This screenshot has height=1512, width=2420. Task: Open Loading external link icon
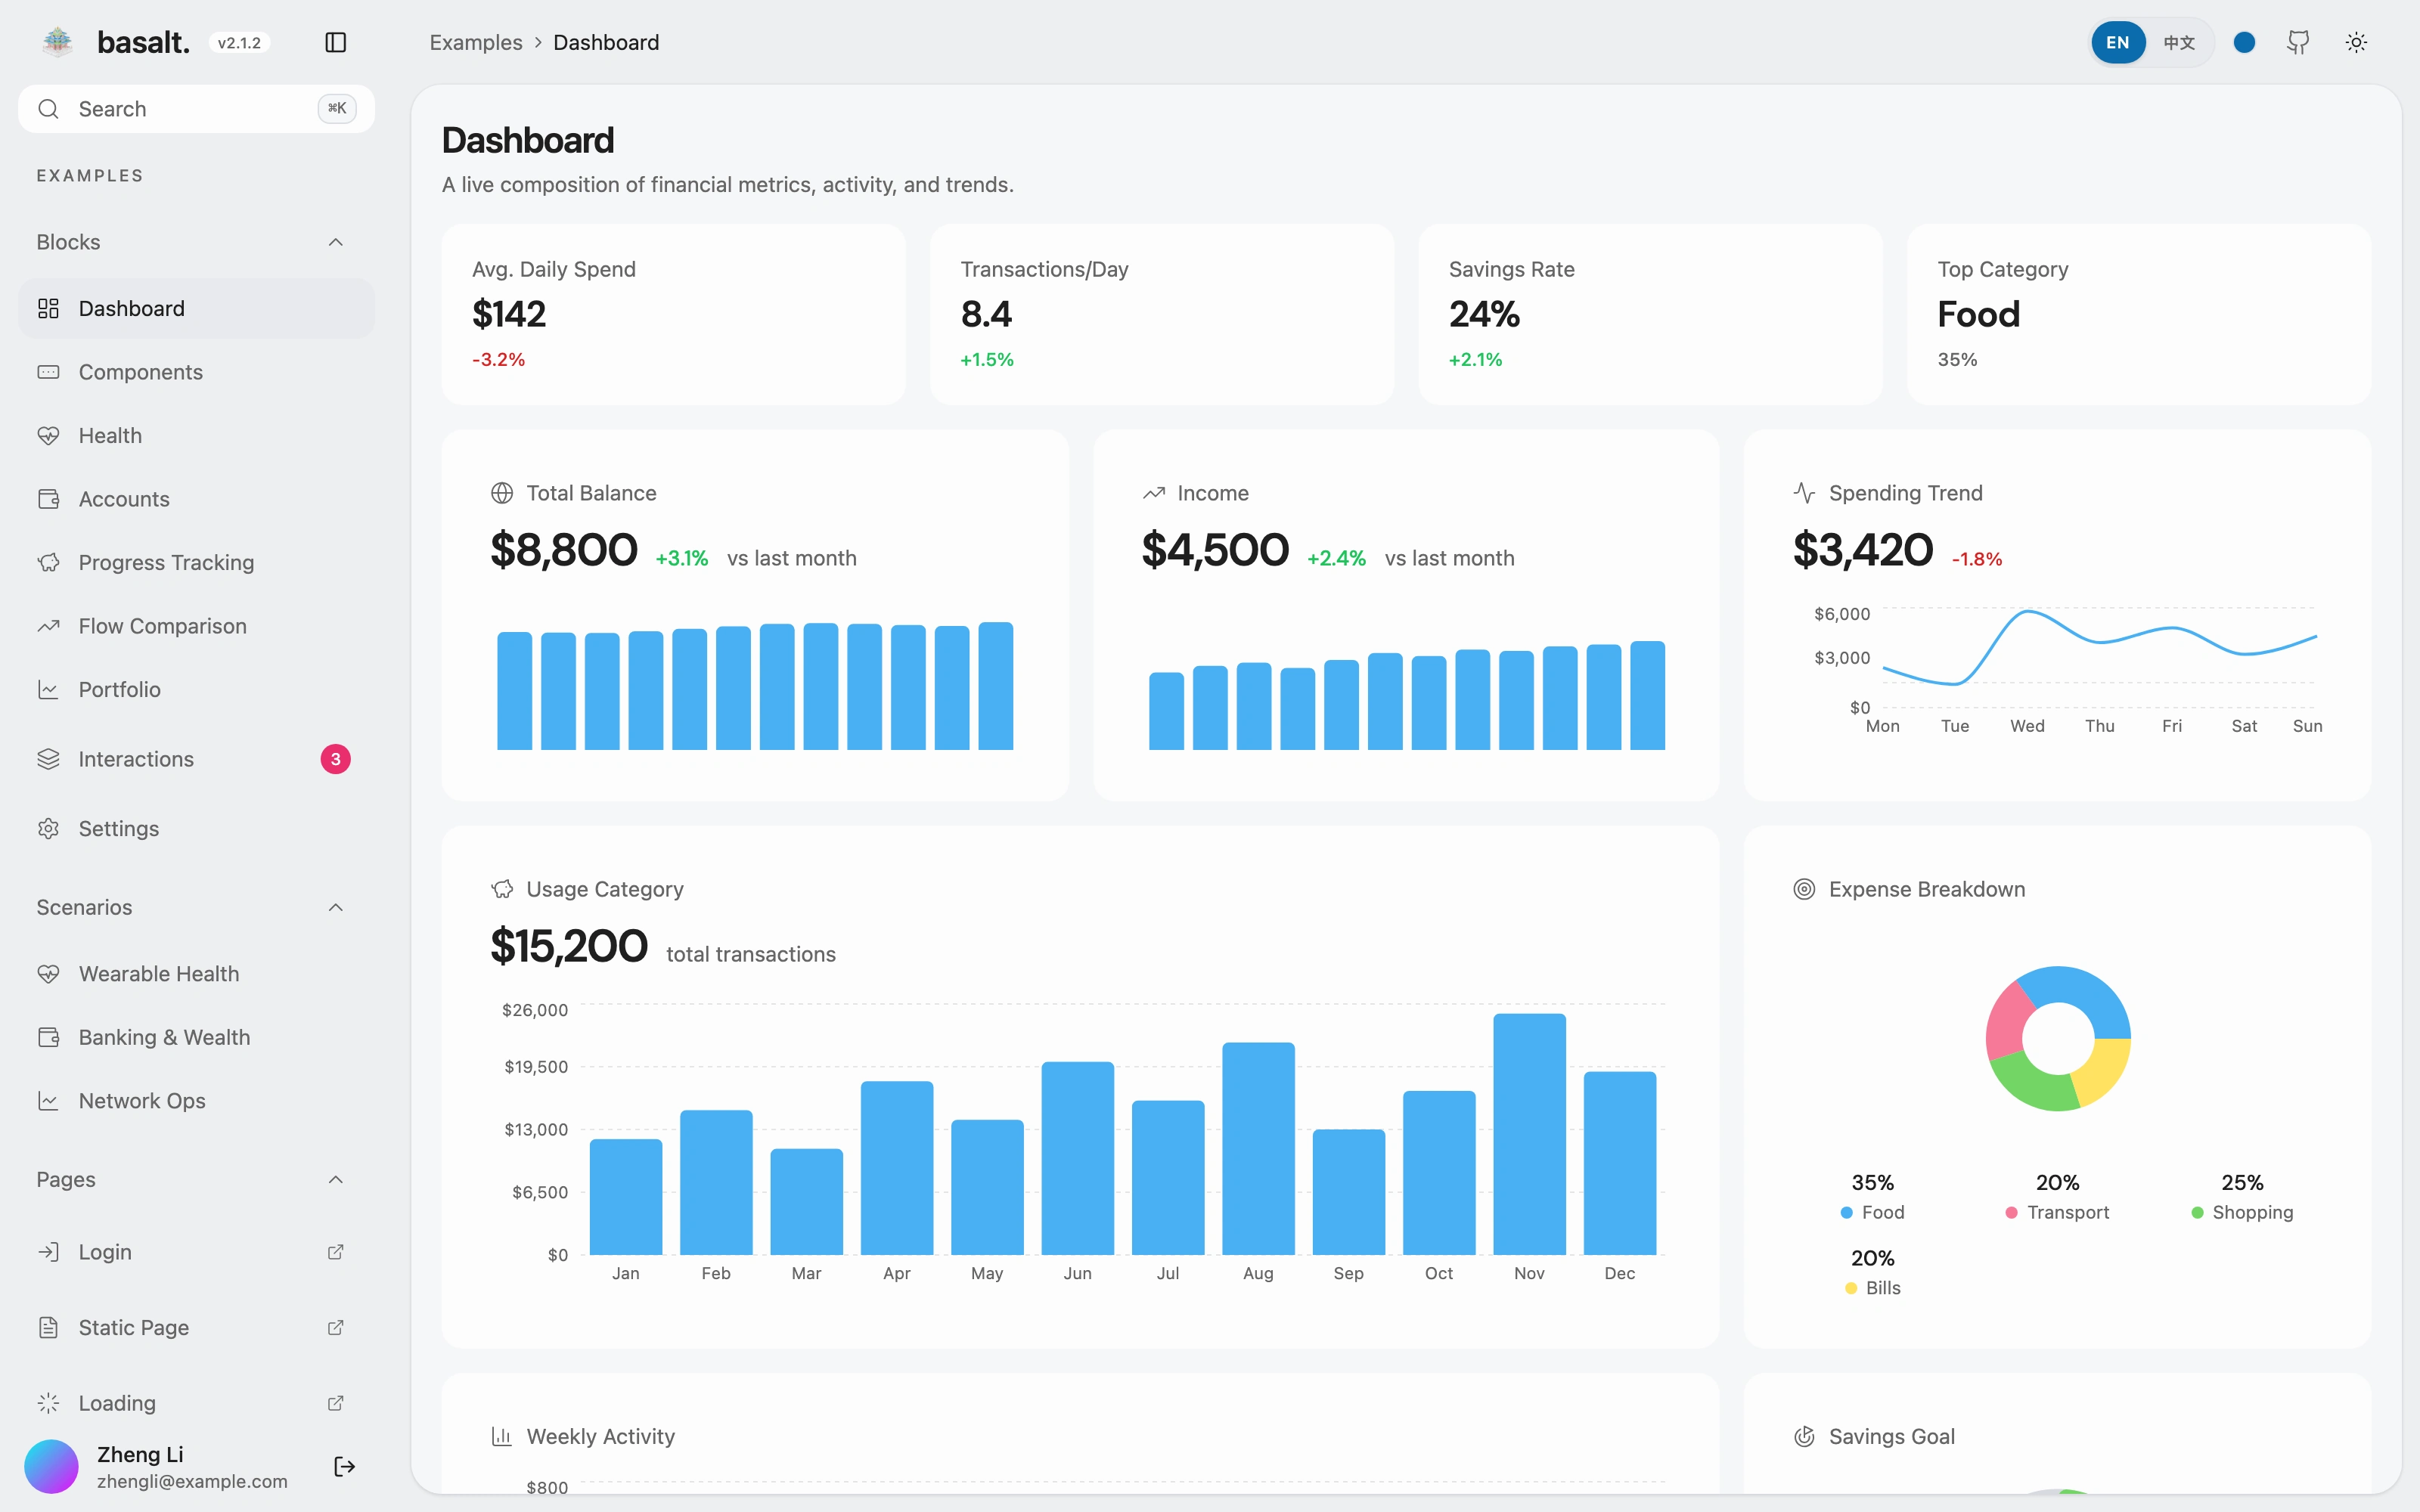tap(335, 1403)
